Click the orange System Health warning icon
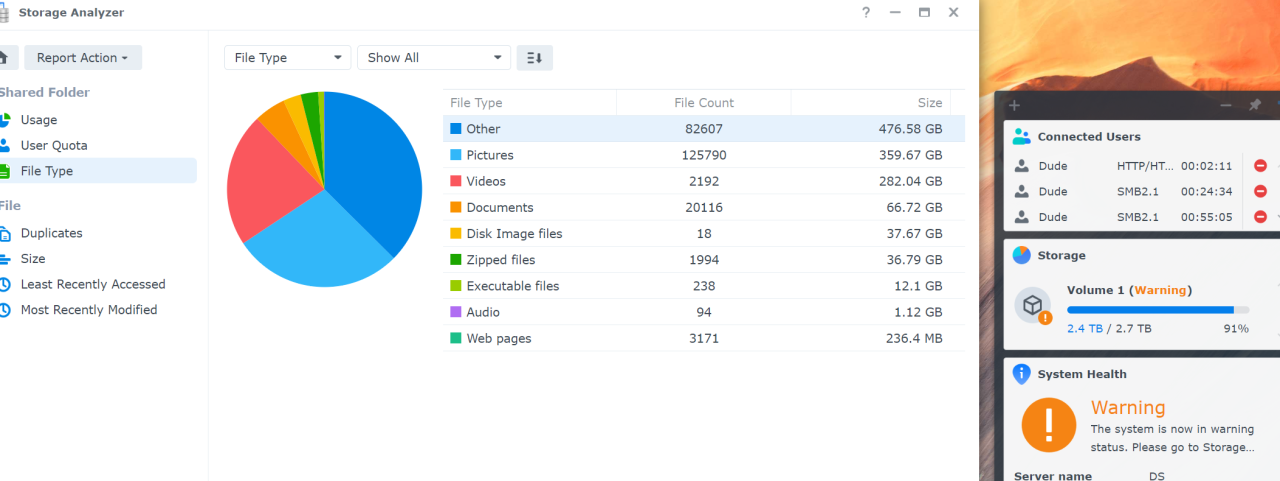The width and height of the screenshot is (1280, 481). coord(1048,425)
